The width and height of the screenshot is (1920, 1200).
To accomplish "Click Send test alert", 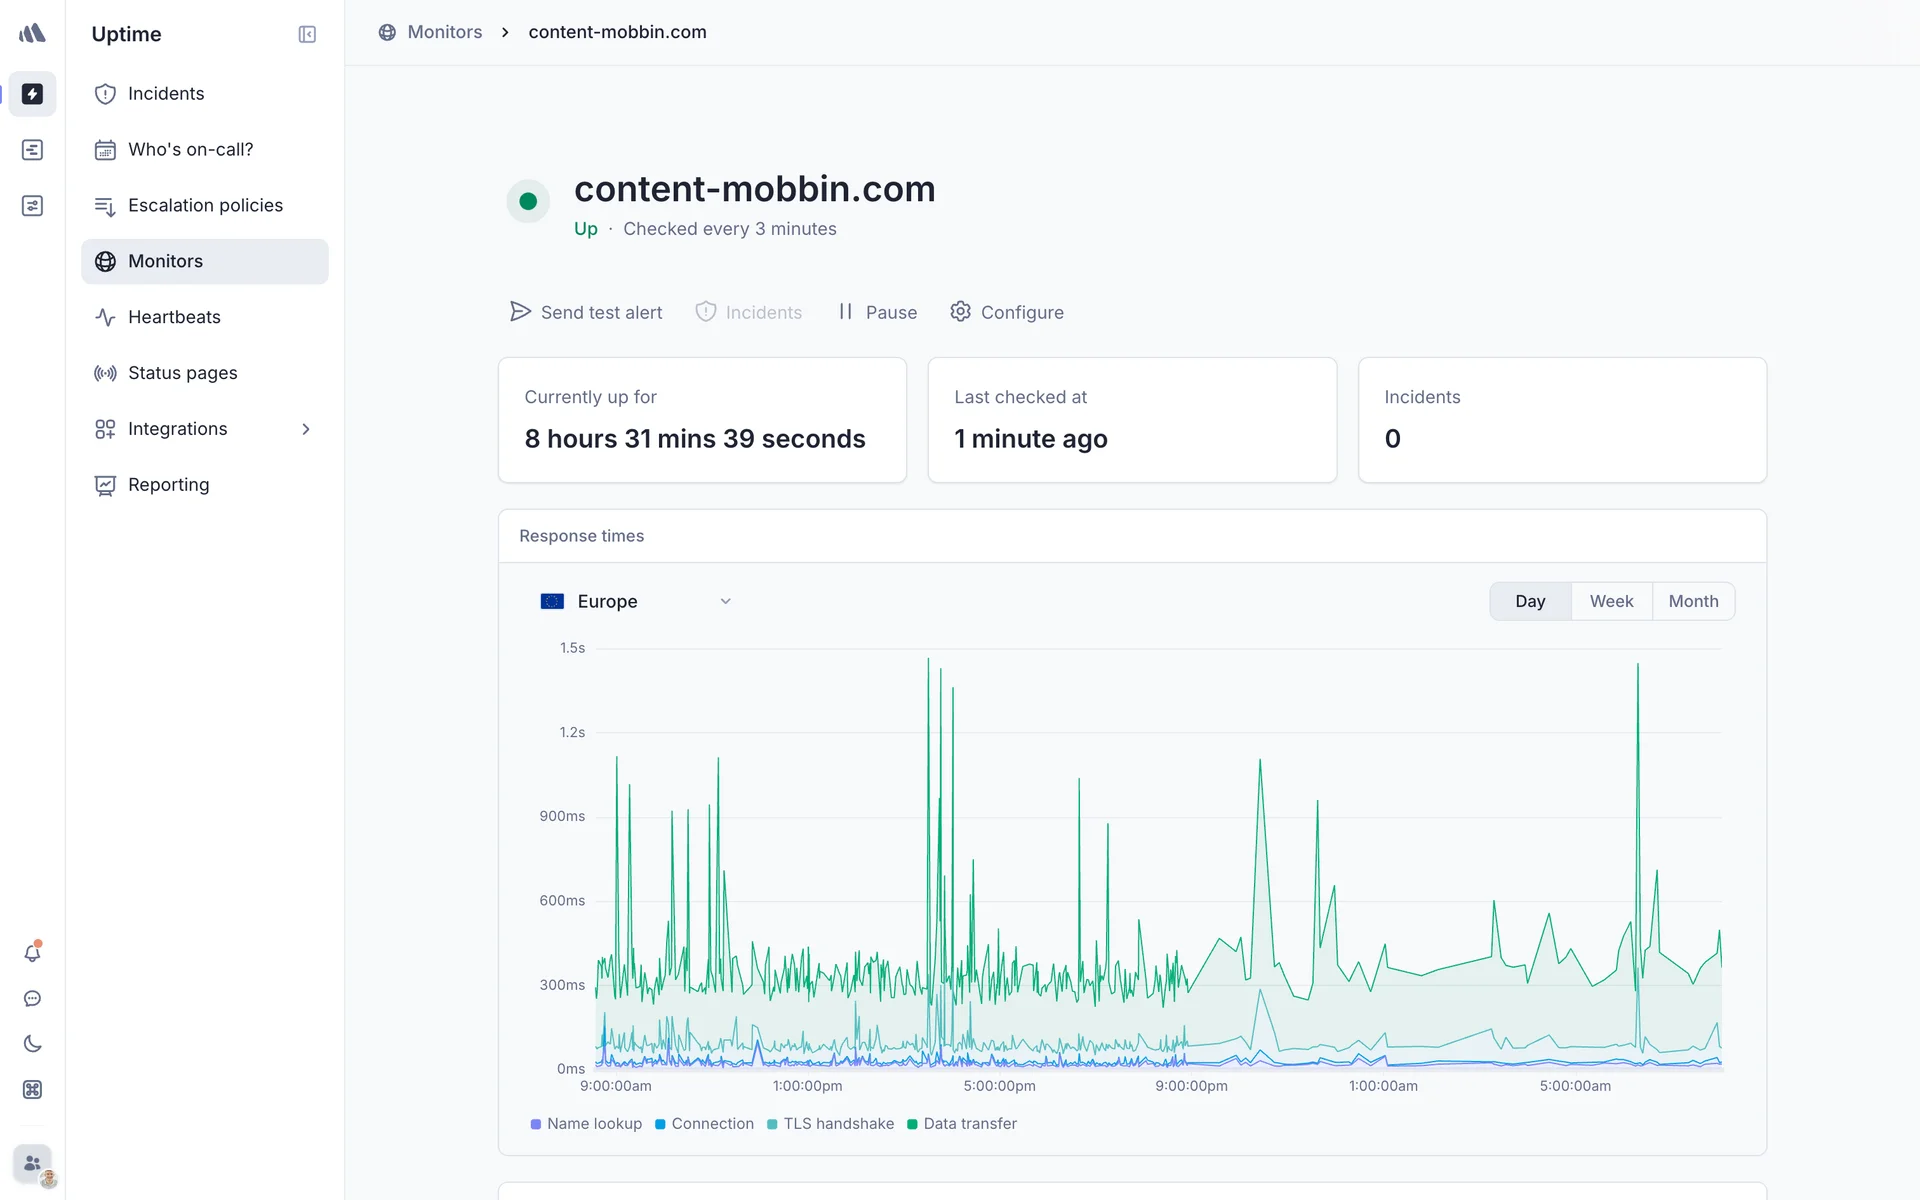I will click(586, 312).
